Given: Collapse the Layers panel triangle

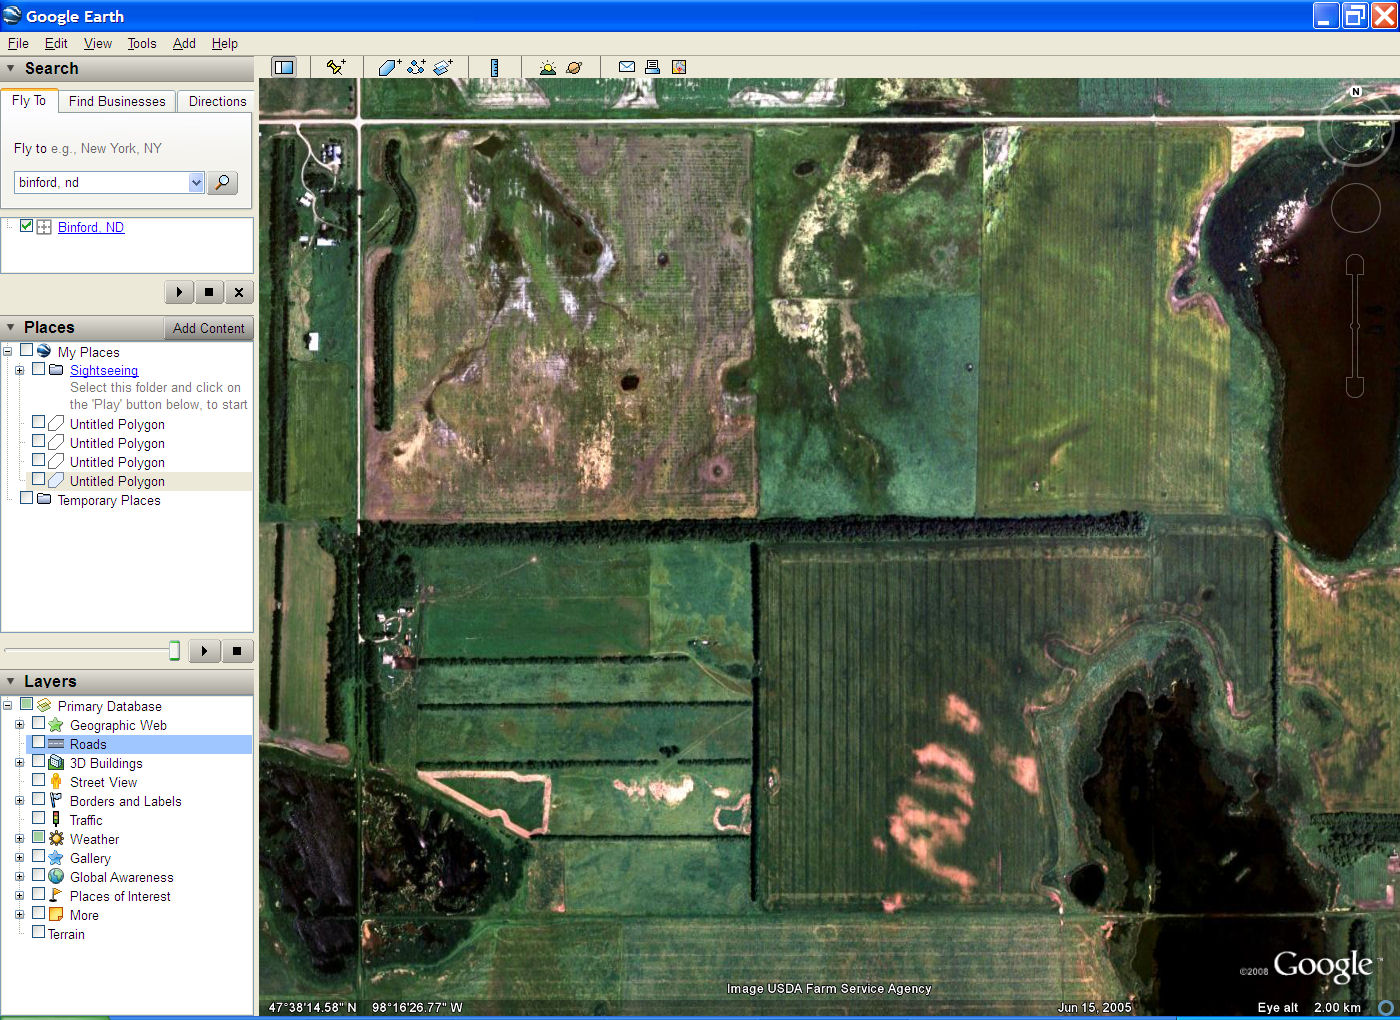Looking at the screenshot, I should pos(11,681).
